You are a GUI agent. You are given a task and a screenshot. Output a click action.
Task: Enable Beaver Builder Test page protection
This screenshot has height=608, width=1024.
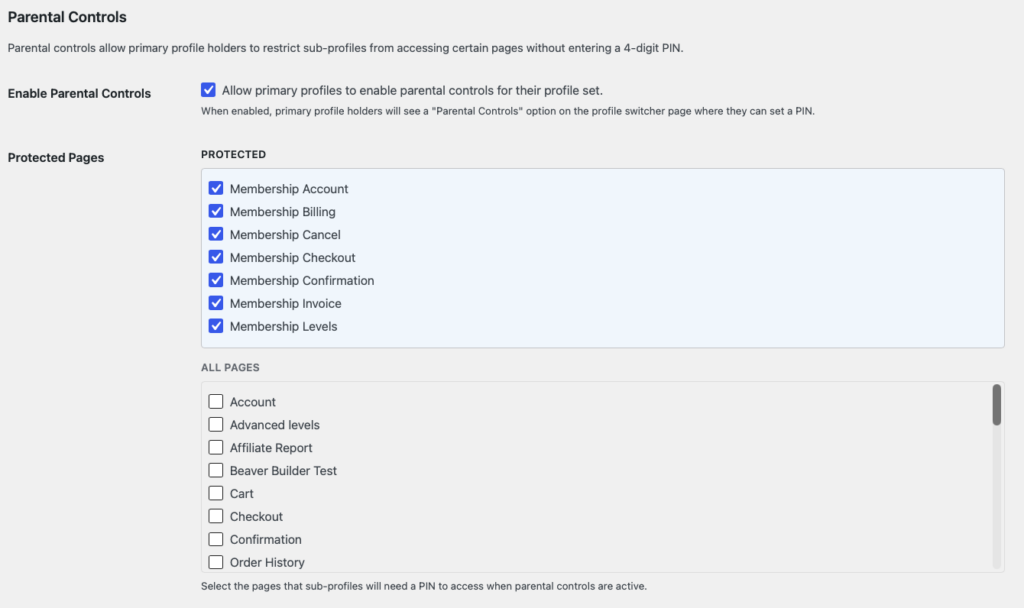pyautogui.click(x=215, y=470)
